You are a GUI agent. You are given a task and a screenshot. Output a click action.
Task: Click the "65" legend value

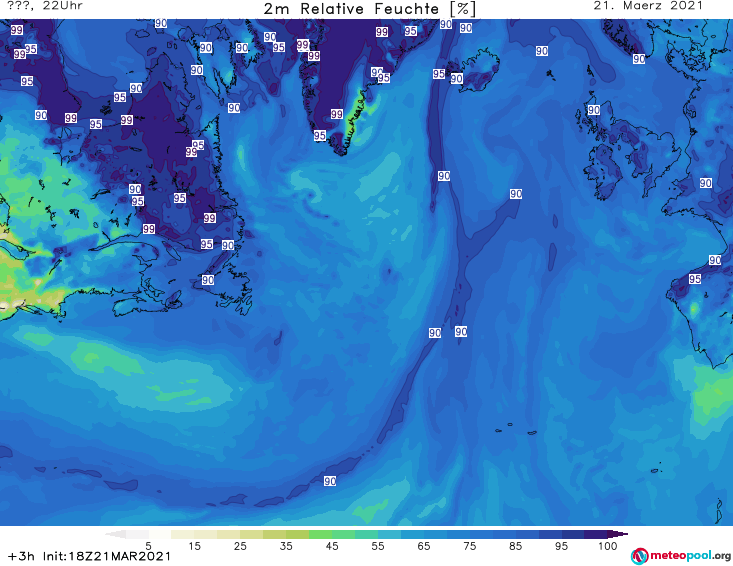424,545
